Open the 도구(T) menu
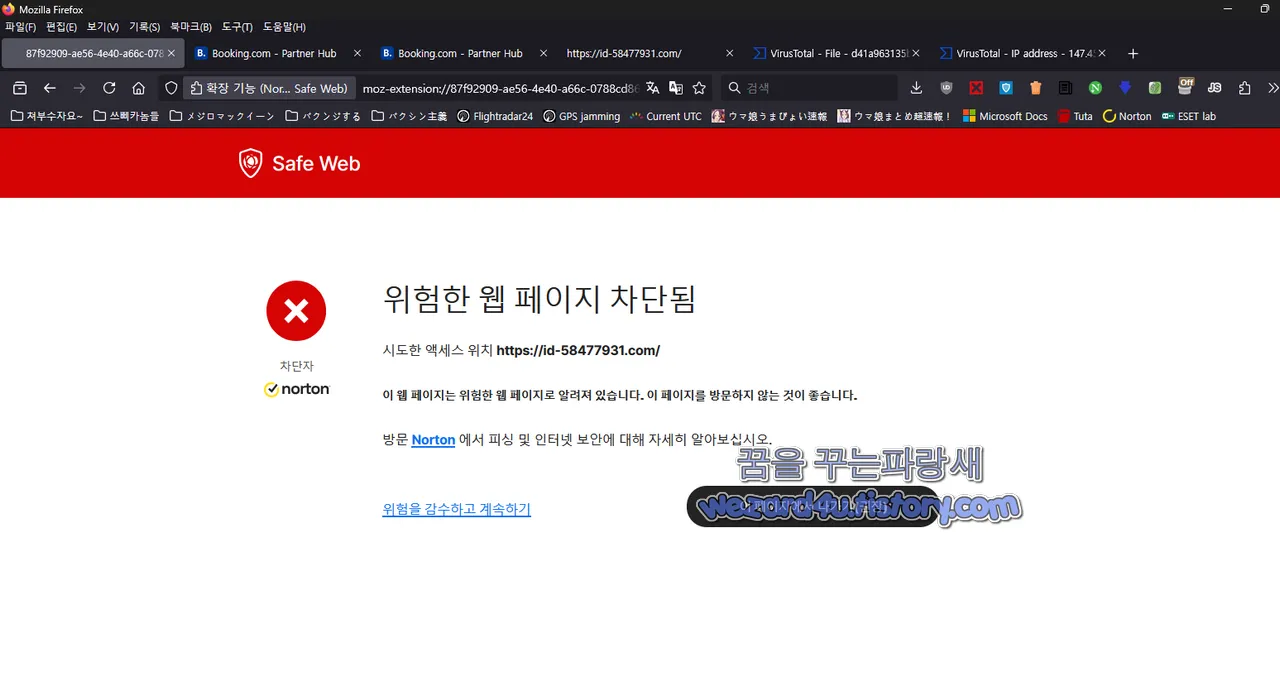The width and height of the screenshot is (1280, 682). click(236, 27)
